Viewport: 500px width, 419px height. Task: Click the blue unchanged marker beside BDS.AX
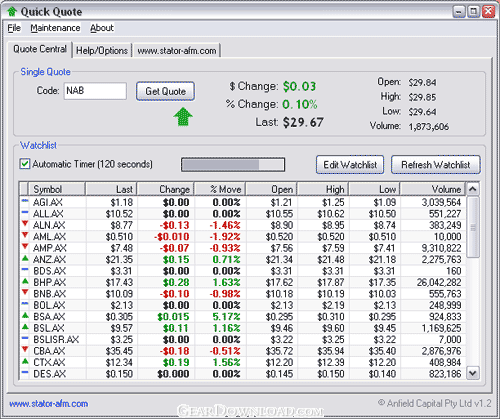[x=25, y=269]
